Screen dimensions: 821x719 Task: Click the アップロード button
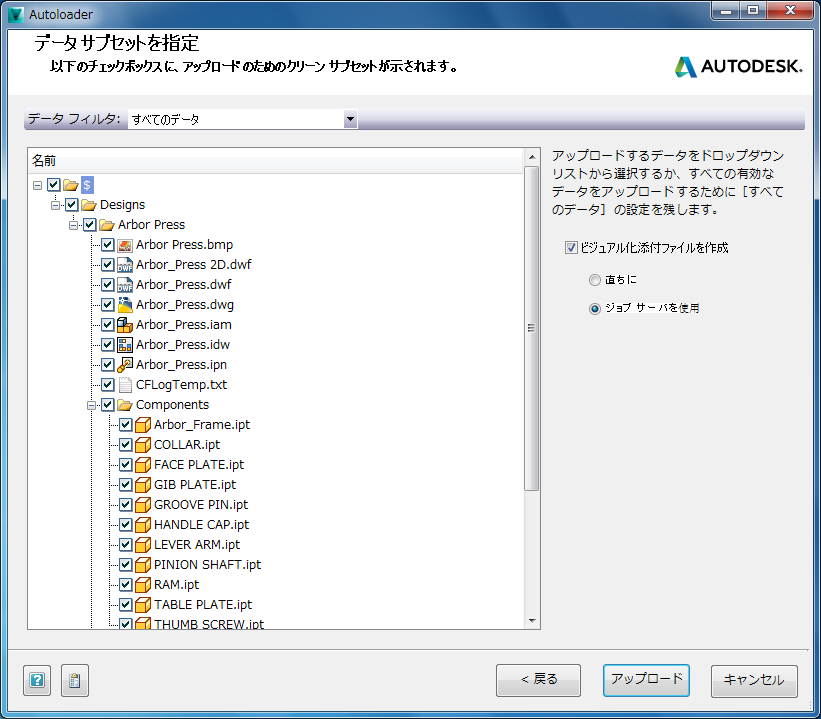[x=646, y=680]
